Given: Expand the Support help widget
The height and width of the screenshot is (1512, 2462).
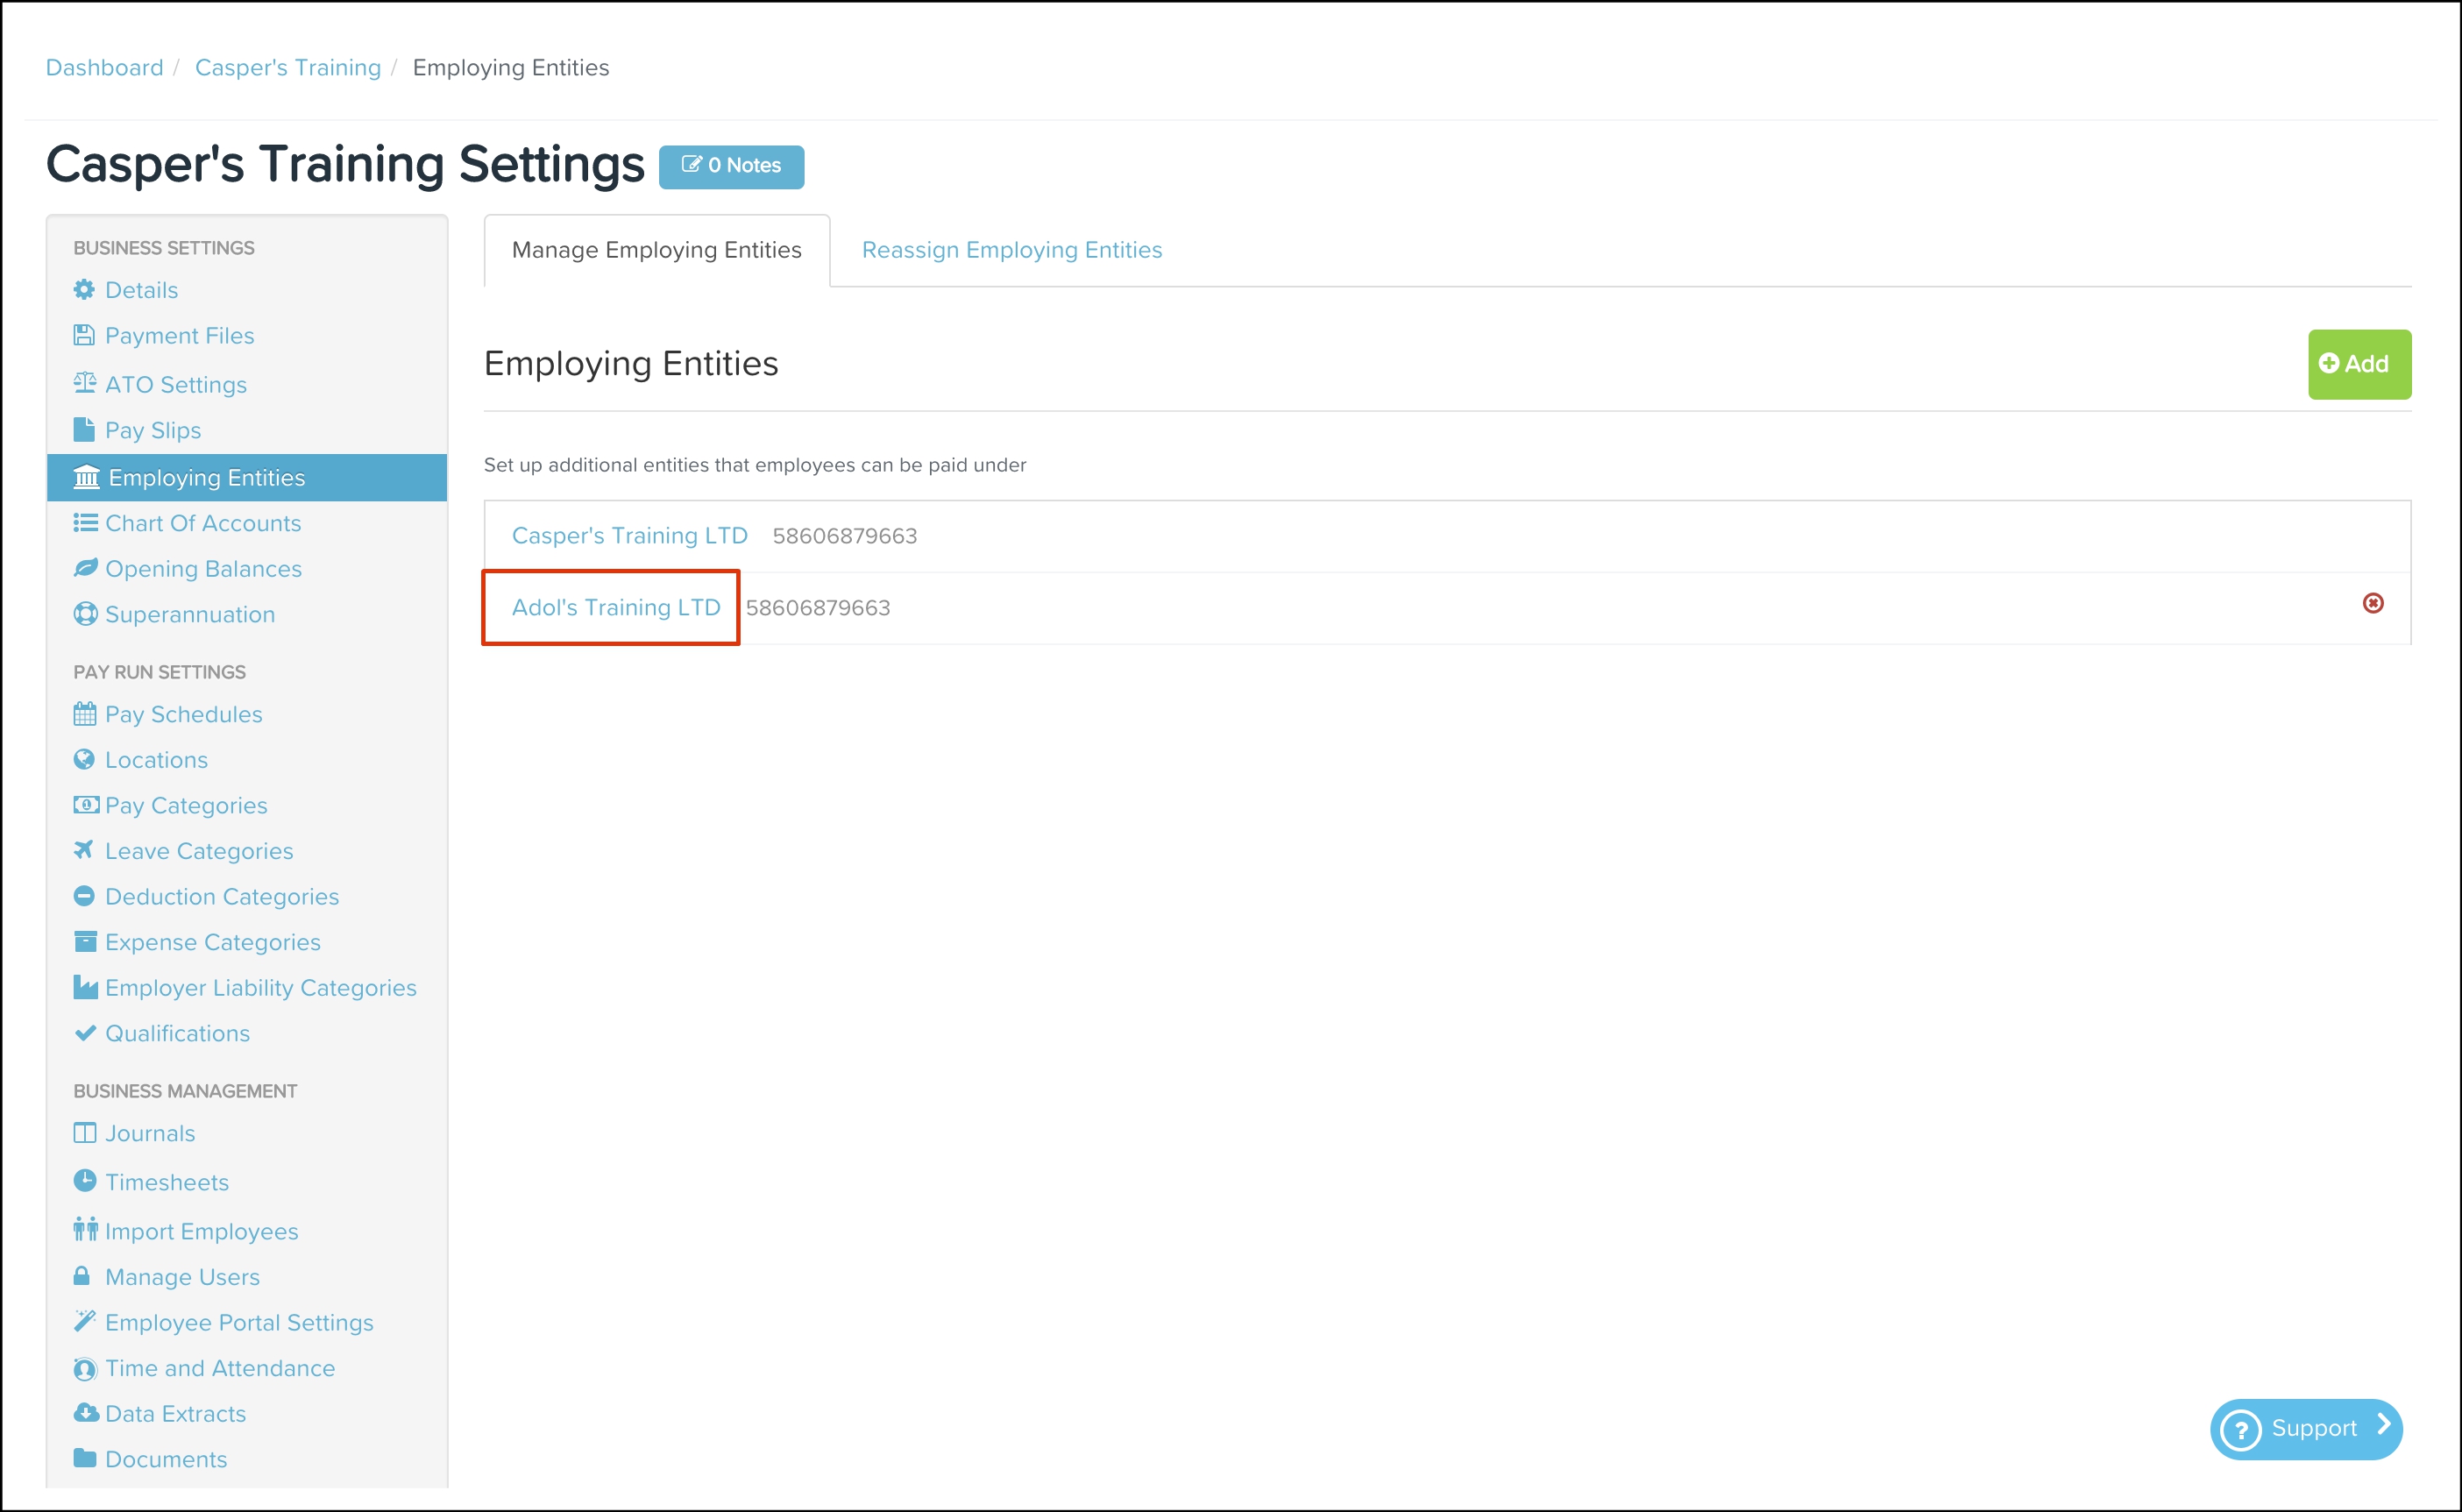Looking at the screenshot, I should (x=2305, y=1428).
